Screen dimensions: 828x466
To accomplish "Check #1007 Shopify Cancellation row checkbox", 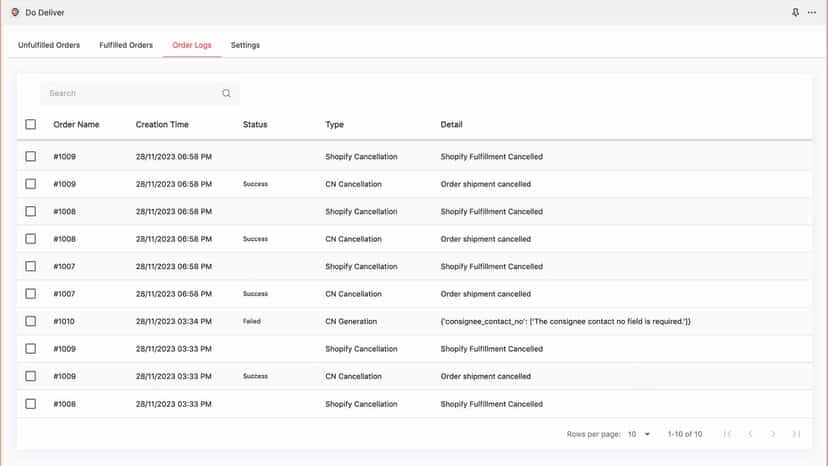I will coord(31,266).
